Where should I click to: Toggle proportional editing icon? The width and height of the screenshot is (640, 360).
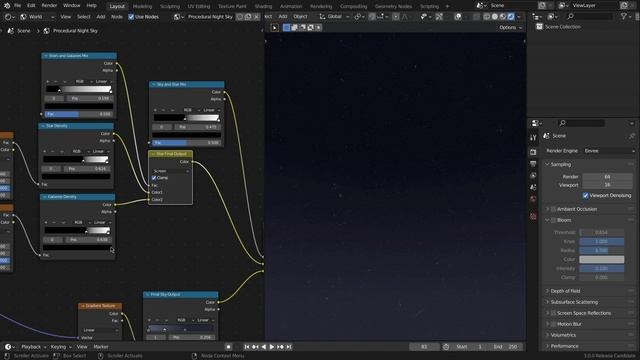click(x=396, y=17)
